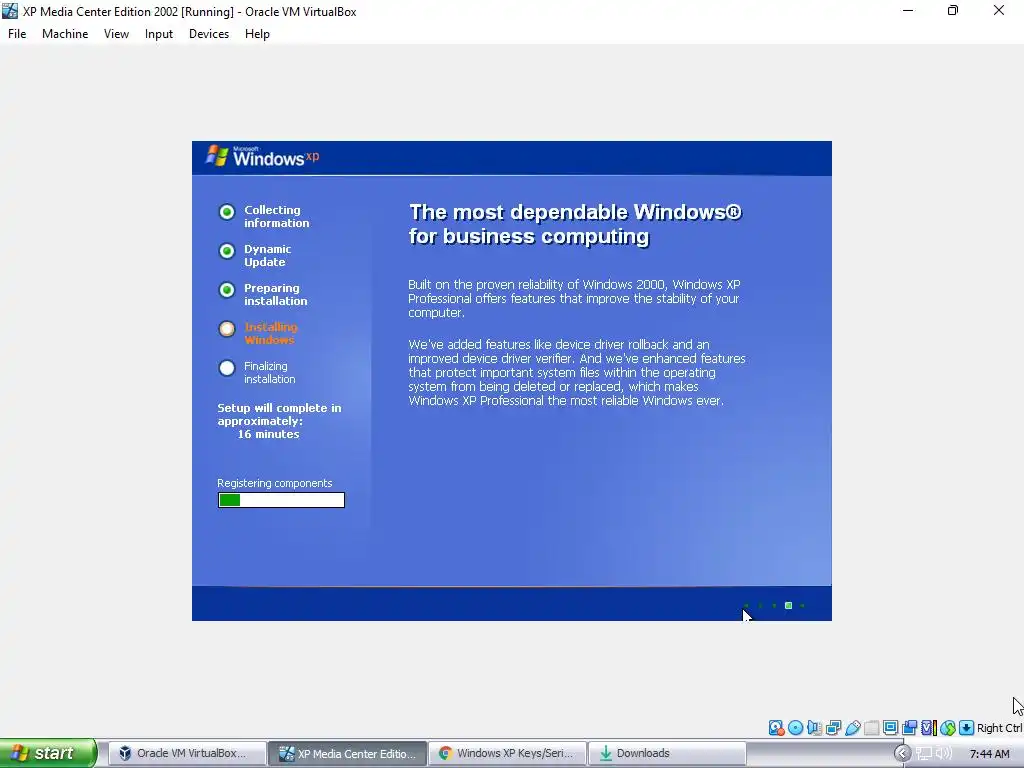Click the optical disc status icon
Viewport: 1024px width, 768px height.
tap(795, 728)
